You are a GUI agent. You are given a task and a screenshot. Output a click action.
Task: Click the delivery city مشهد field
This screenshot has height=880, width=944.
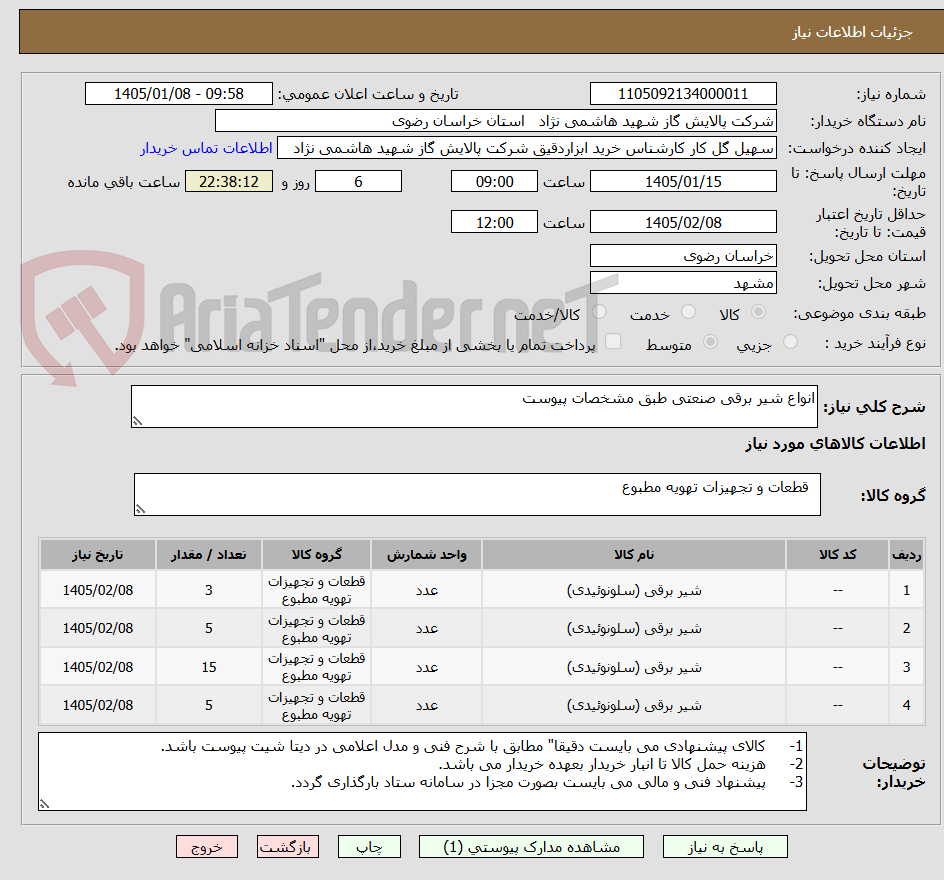pyautogui.click(x=683, y=283)
